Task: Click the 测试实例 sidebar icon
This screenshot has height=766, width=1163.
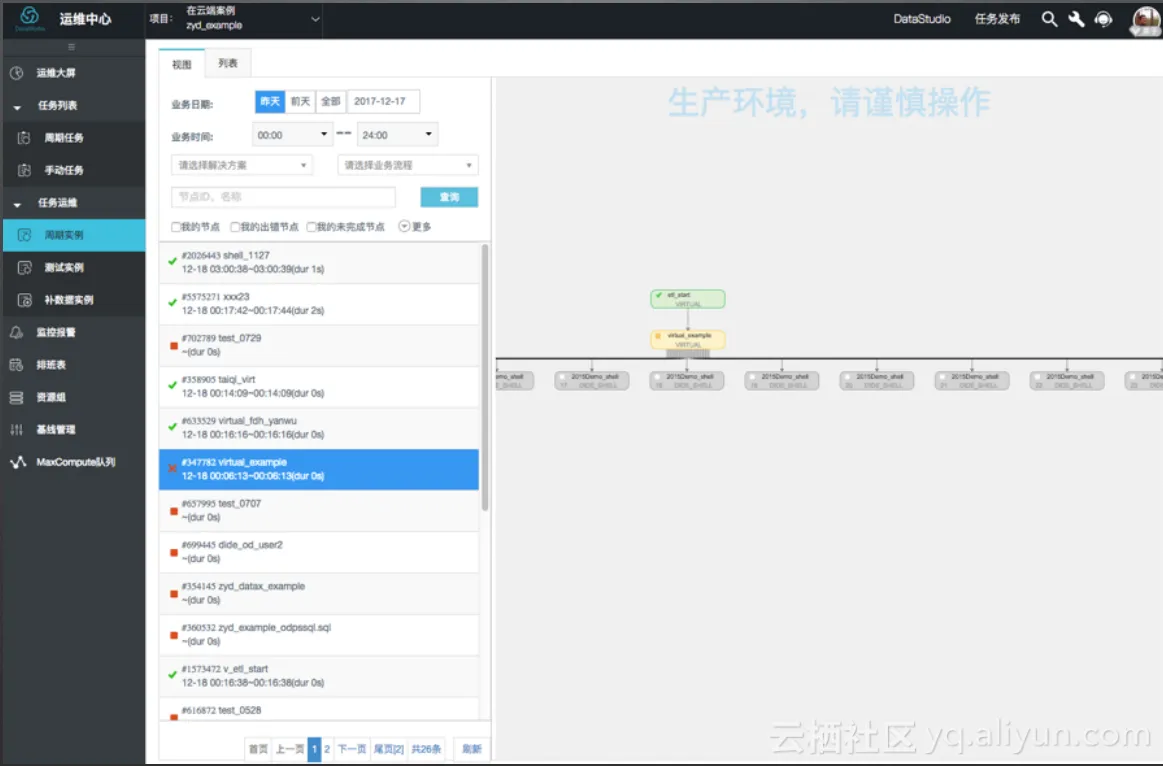Action: point(24,267)
